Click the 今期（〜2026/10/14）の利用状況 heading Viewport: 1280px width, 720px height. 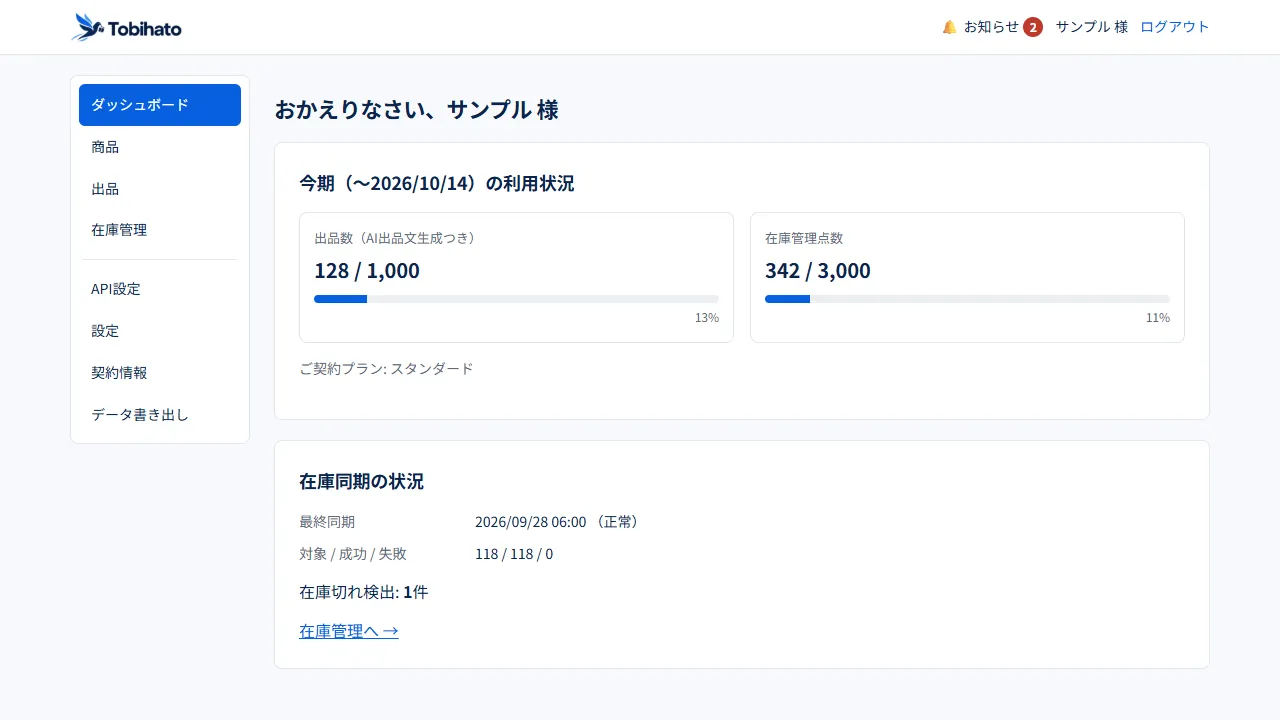point(437,184)
